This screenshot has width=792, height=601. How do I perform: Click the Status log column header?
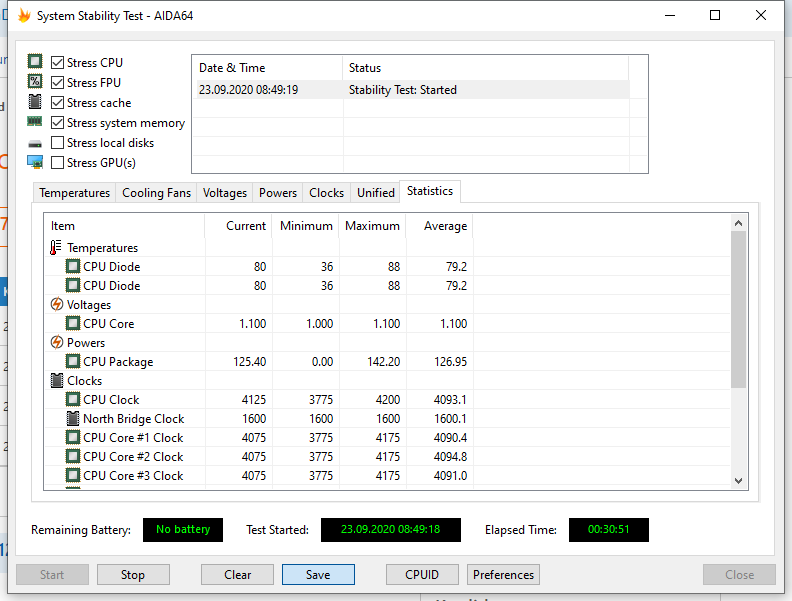click(485, 68)
